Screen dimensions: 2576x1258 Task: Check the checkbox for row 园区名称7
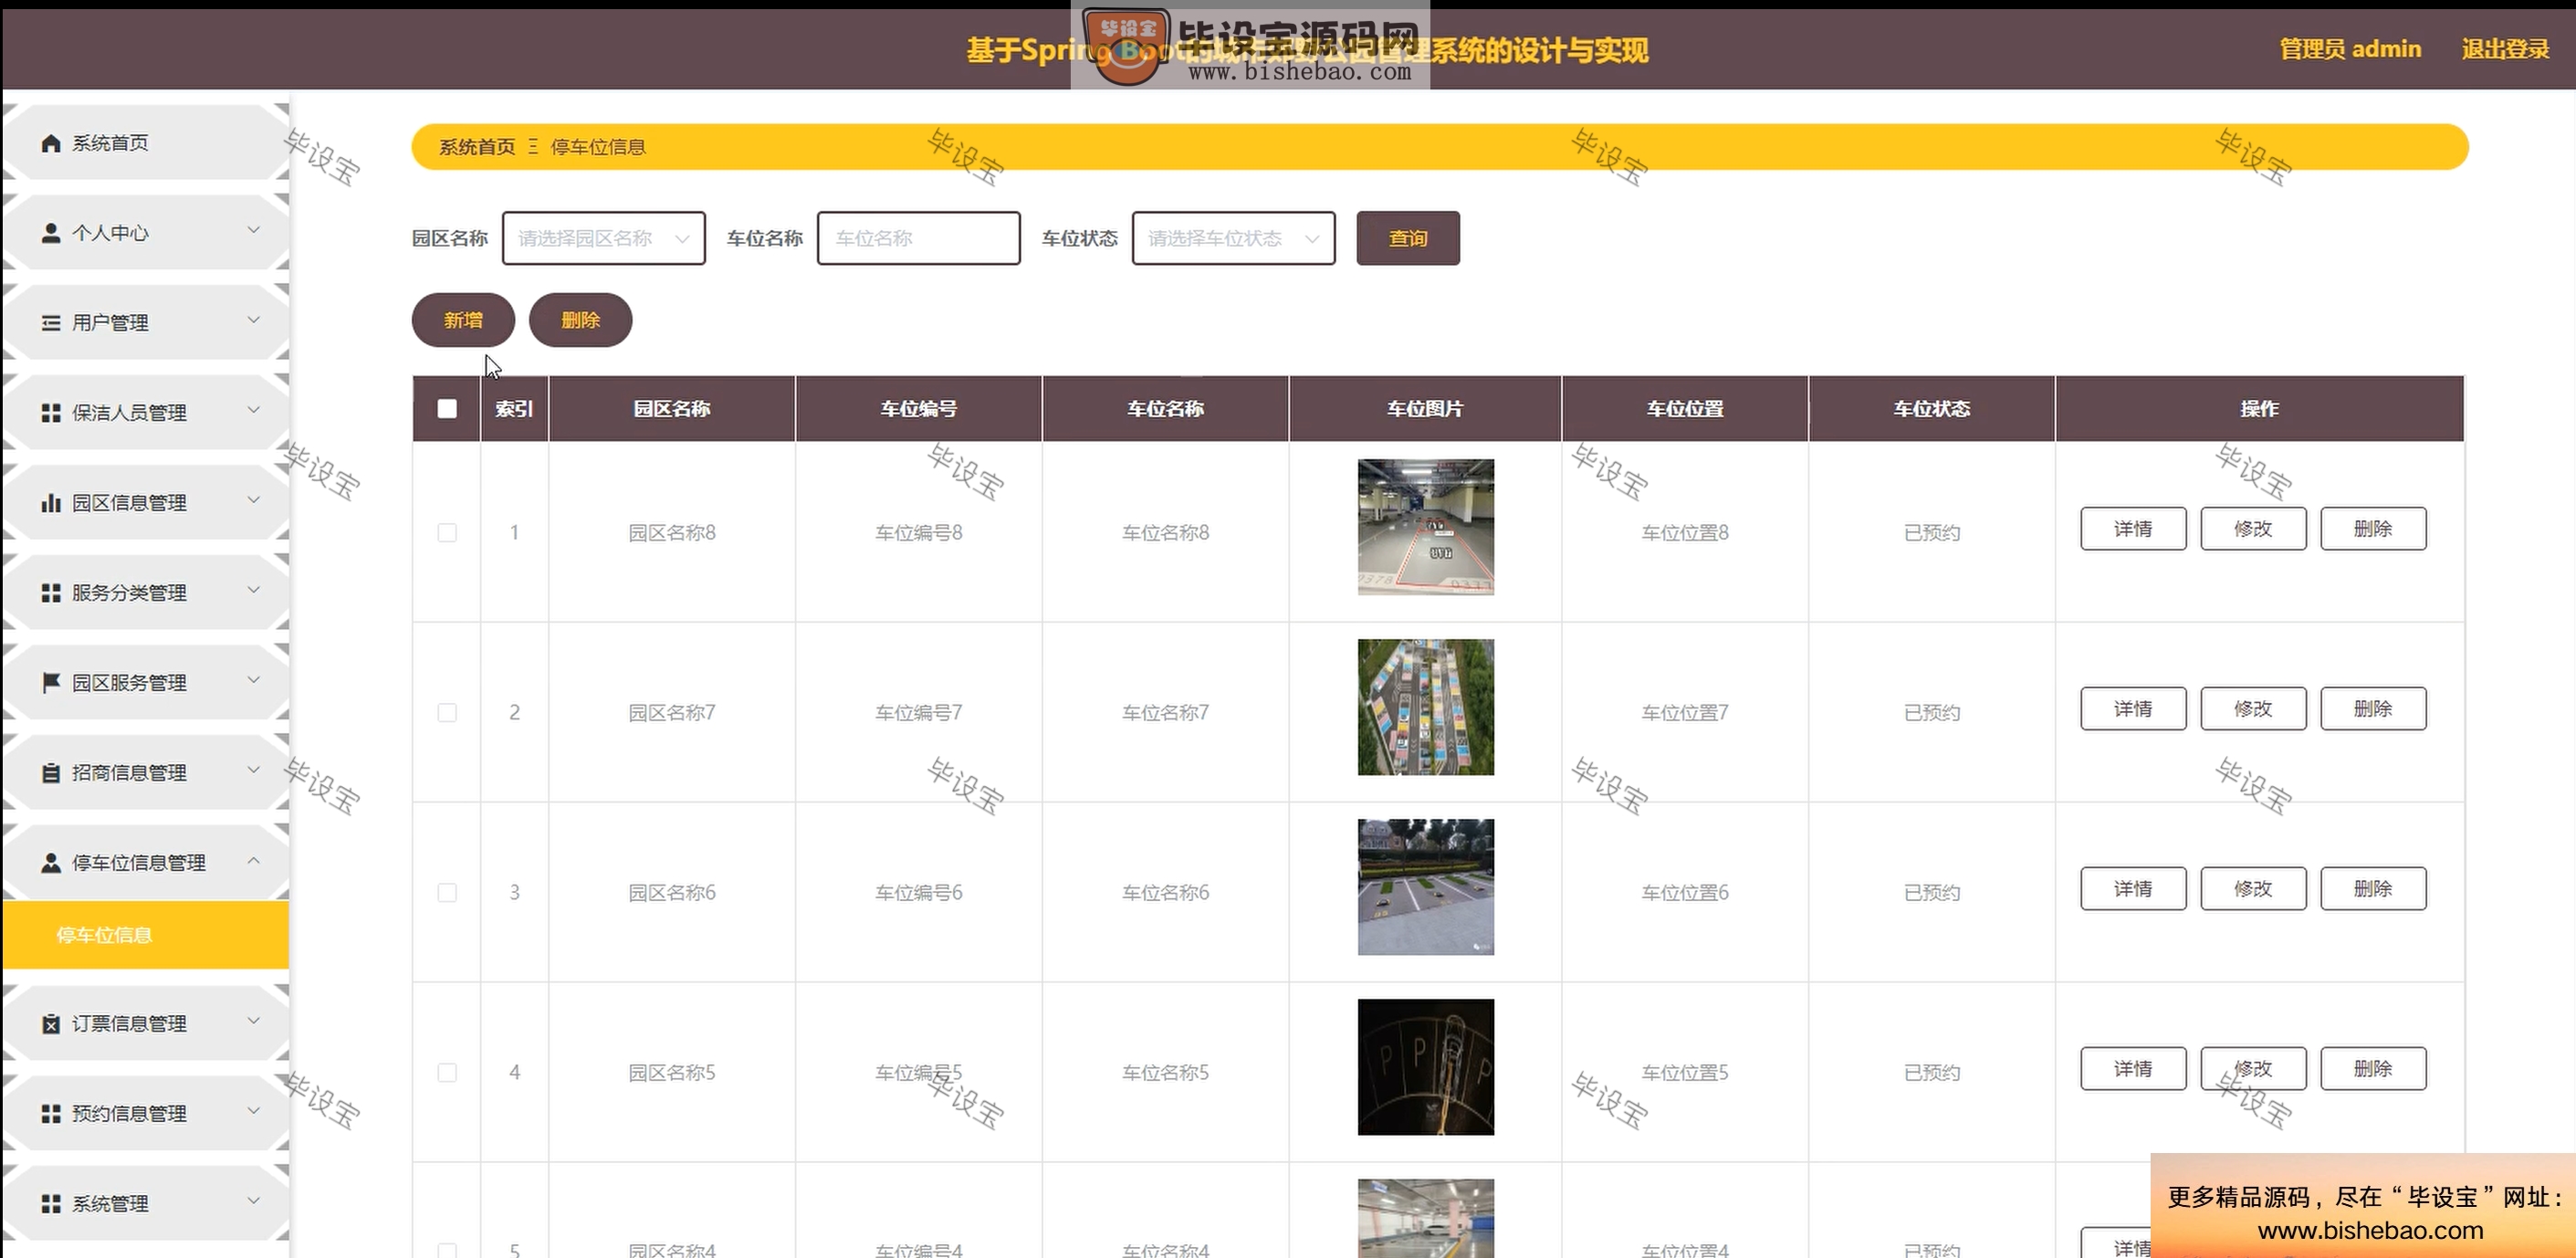click(x=447, y=713)
